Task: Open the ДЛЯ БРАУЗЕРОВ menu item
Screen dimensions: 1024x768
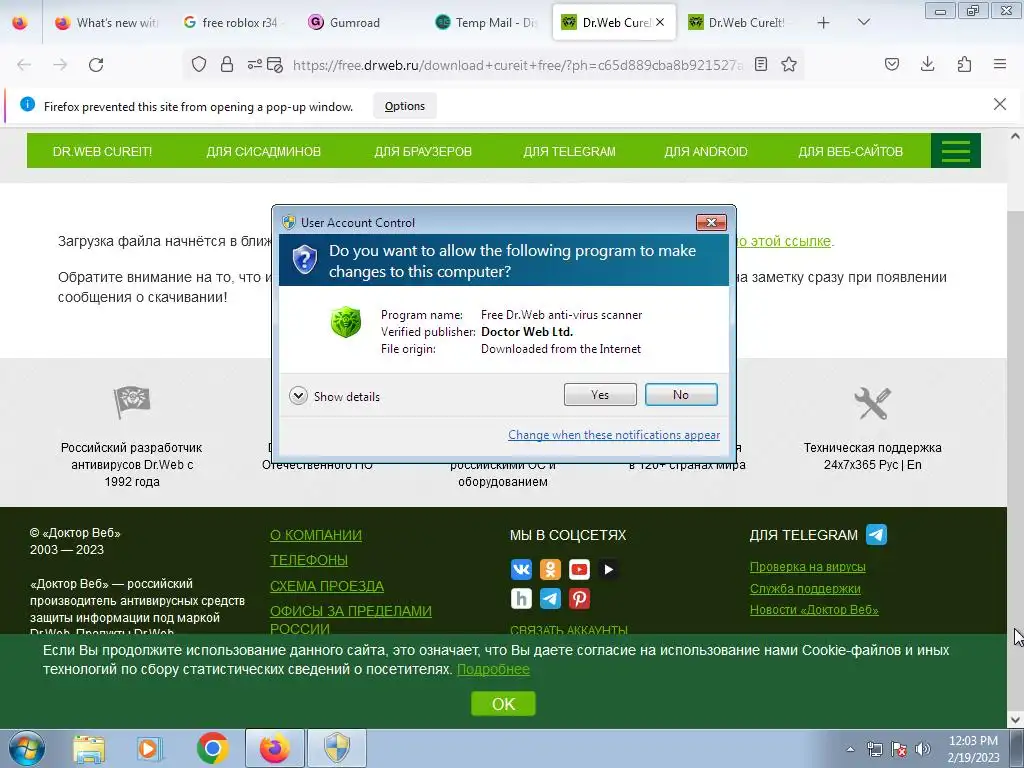Action: (423, 152)
